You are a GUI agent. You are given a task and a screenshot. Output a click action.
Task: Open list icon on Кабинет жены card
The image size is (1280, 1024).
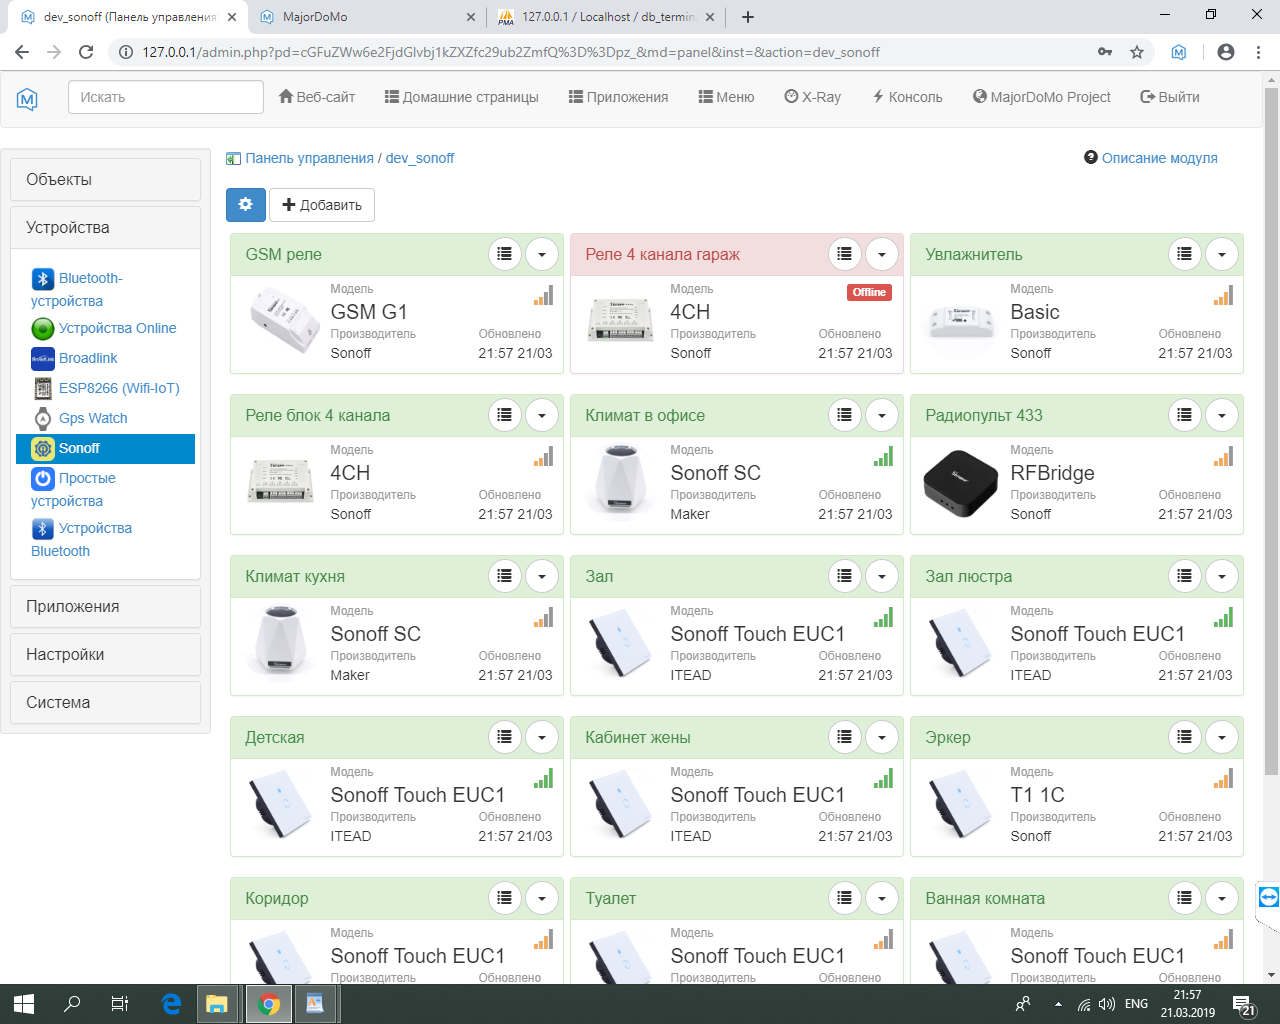(845, 738)
